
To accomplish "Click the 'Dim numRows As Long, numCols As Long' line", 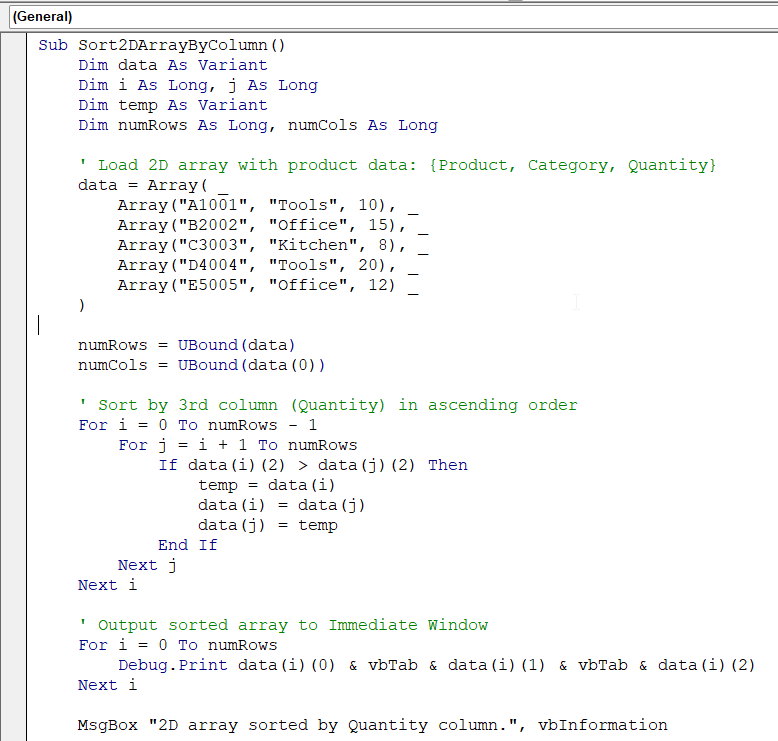I will [258, 125].
